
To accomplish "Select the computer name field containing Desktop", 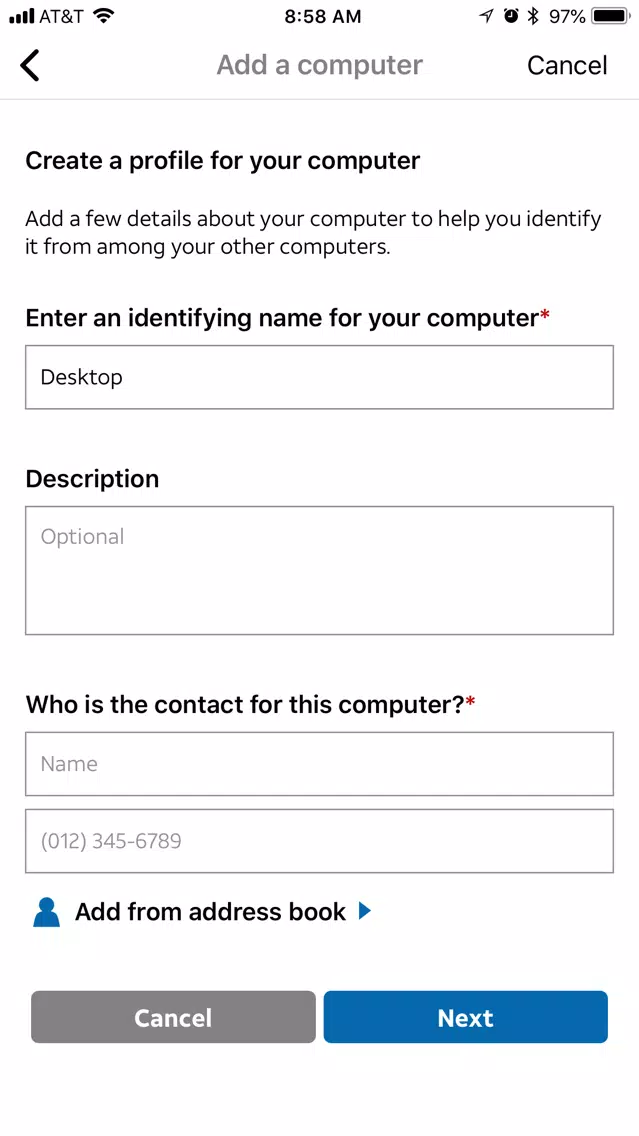I will (x=320, y=377).
